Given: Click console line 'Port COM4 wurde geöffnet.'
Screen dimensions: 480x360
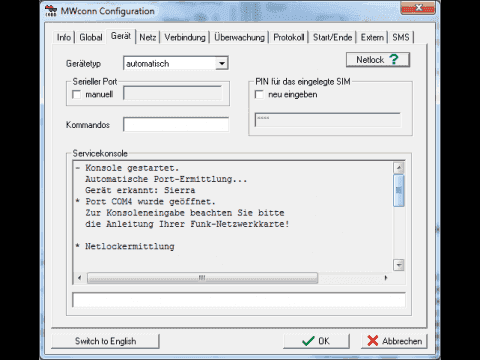Looking at the screenshot, I should tap(150, 201).
